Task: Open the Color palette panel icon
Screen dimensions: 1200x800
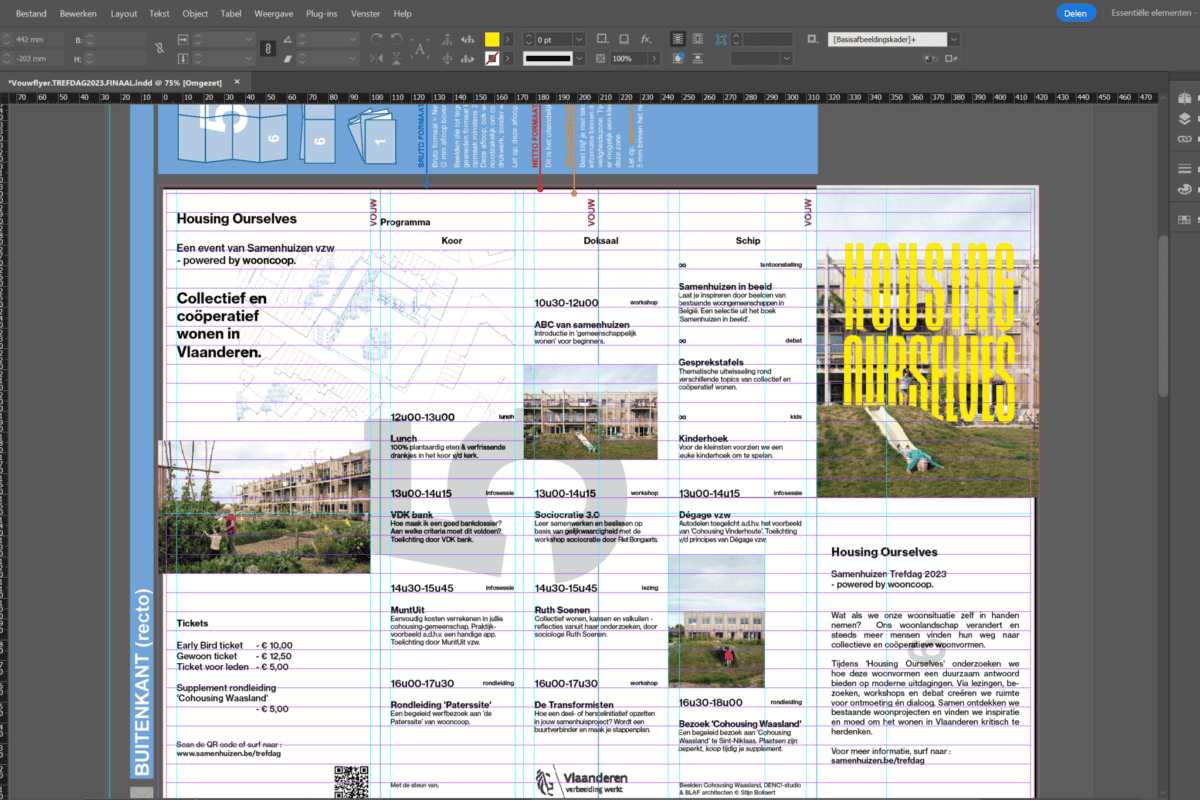Action: 1185,188
